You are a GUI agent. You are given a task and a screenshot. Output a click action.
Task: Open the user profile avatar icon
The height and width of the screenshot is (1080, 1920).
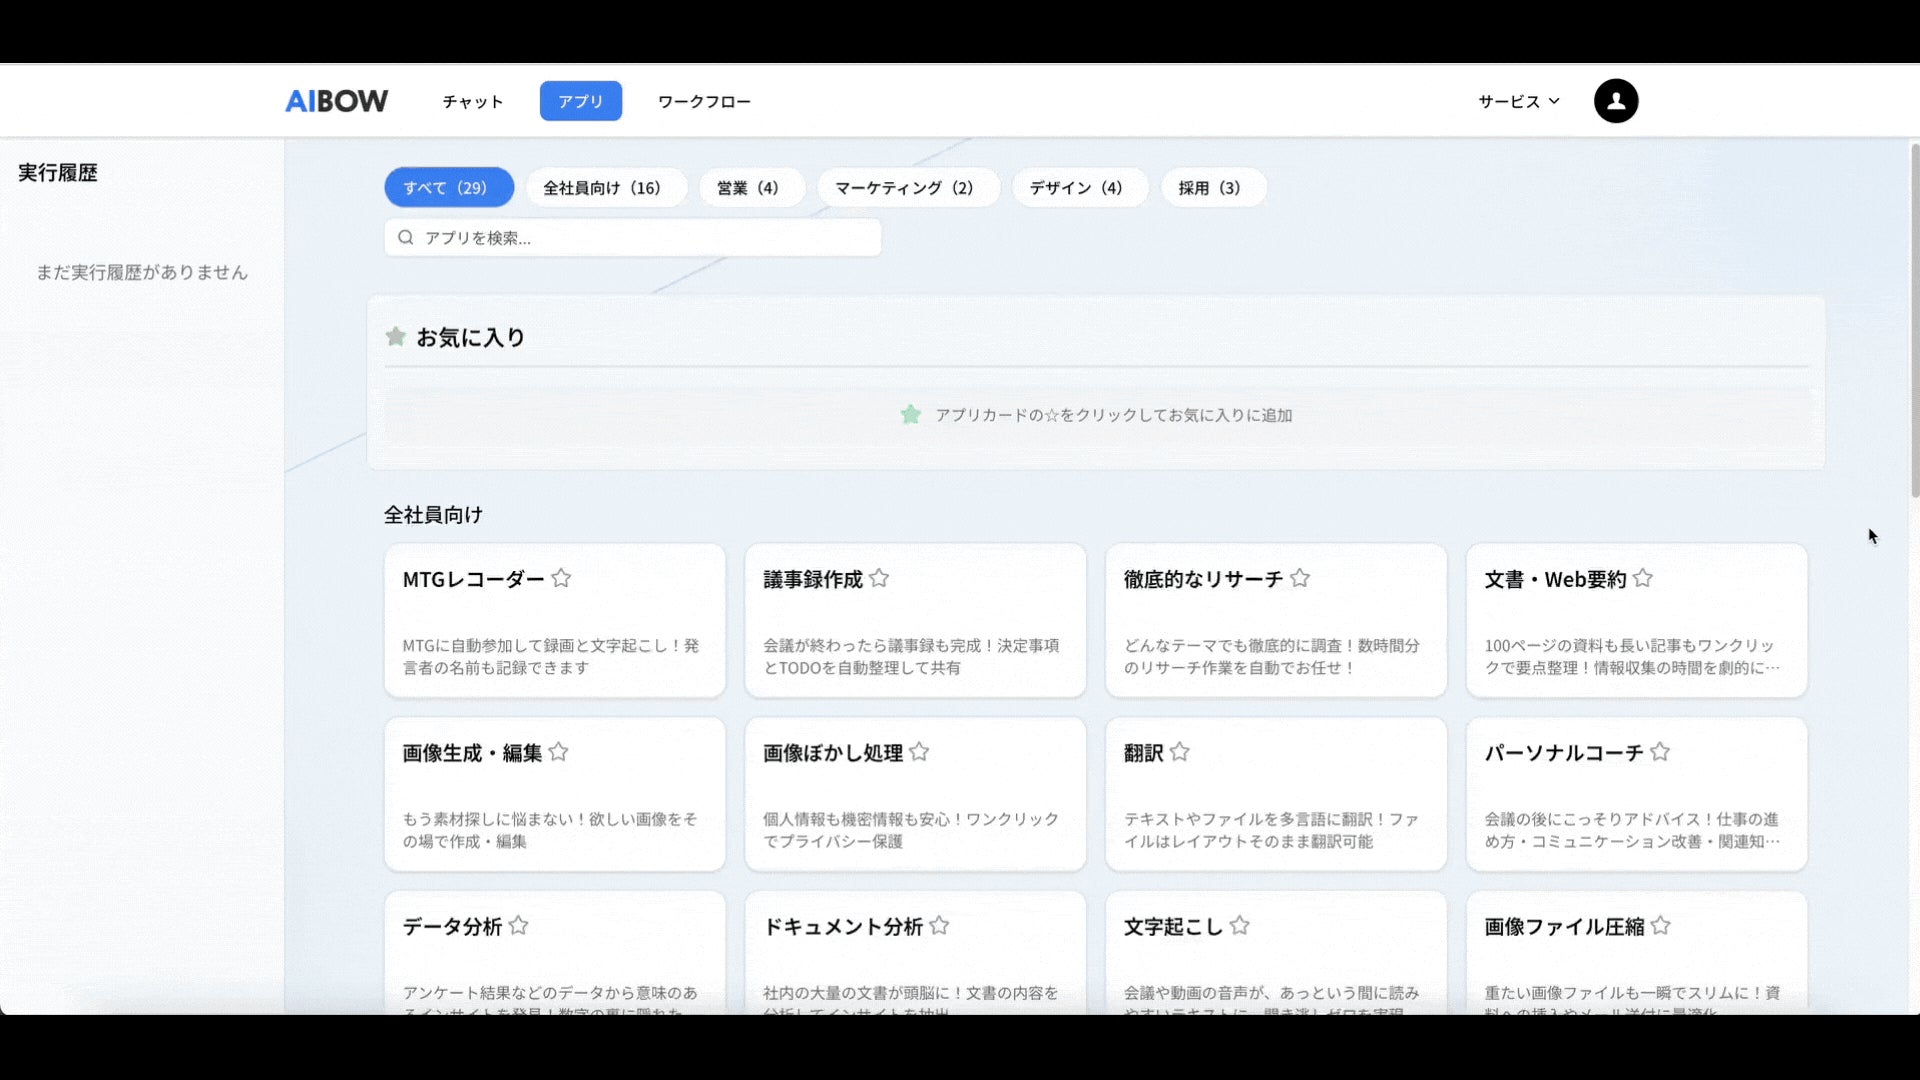[1616, 101]
